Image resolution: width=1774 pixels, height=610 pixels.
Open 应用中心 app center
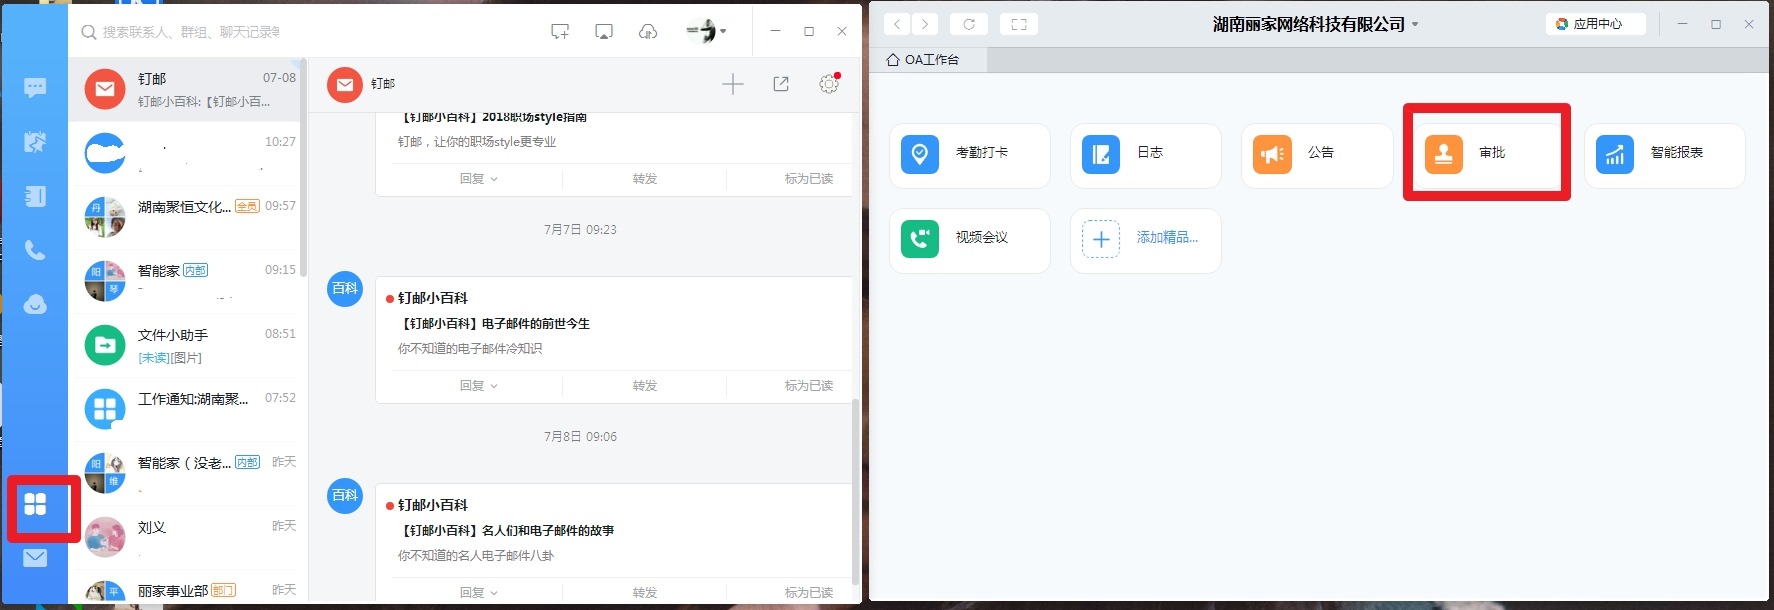pyautogui.click(x=1595, y=24)
